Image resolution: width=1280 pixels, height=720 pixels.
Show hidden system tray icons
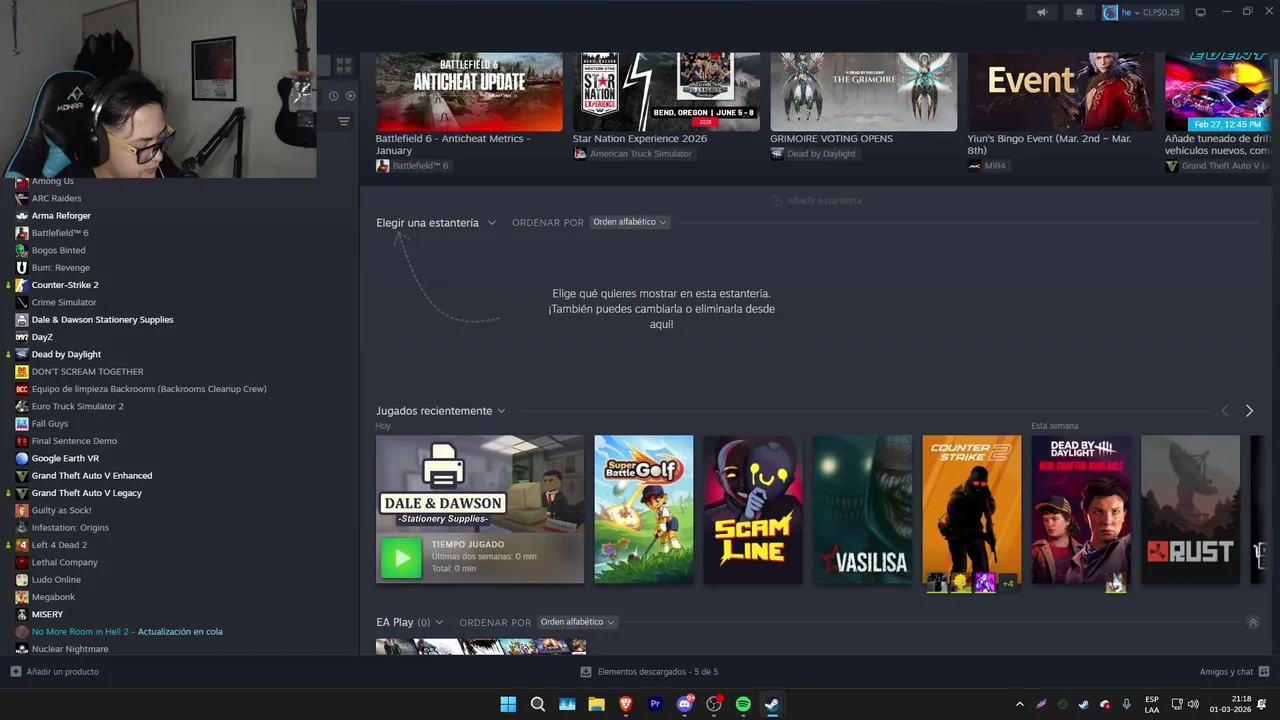tap(1020, 704)
